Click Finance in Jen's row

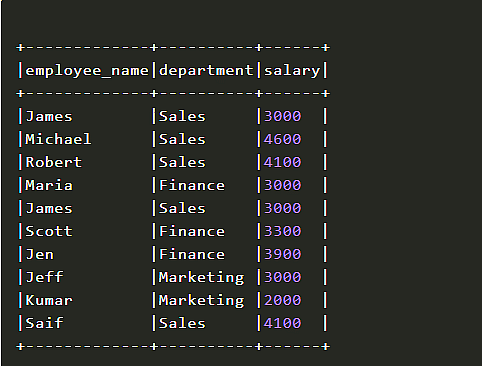click(192, 254)
